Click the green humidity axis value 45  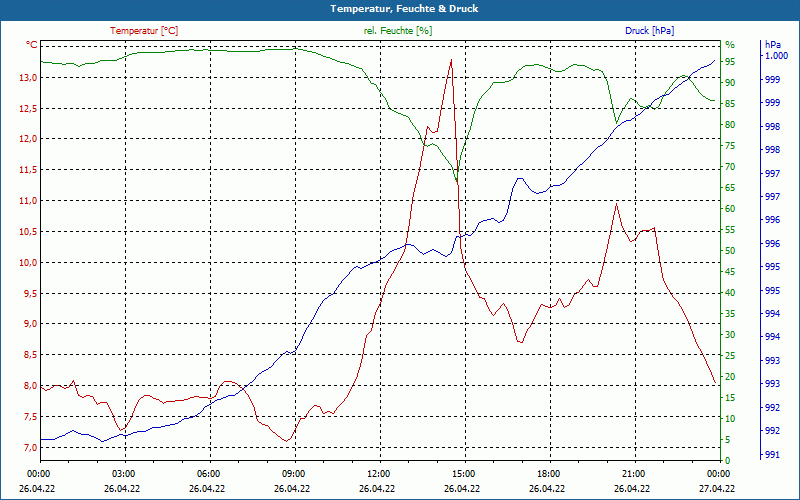click(x=730, y=272)
